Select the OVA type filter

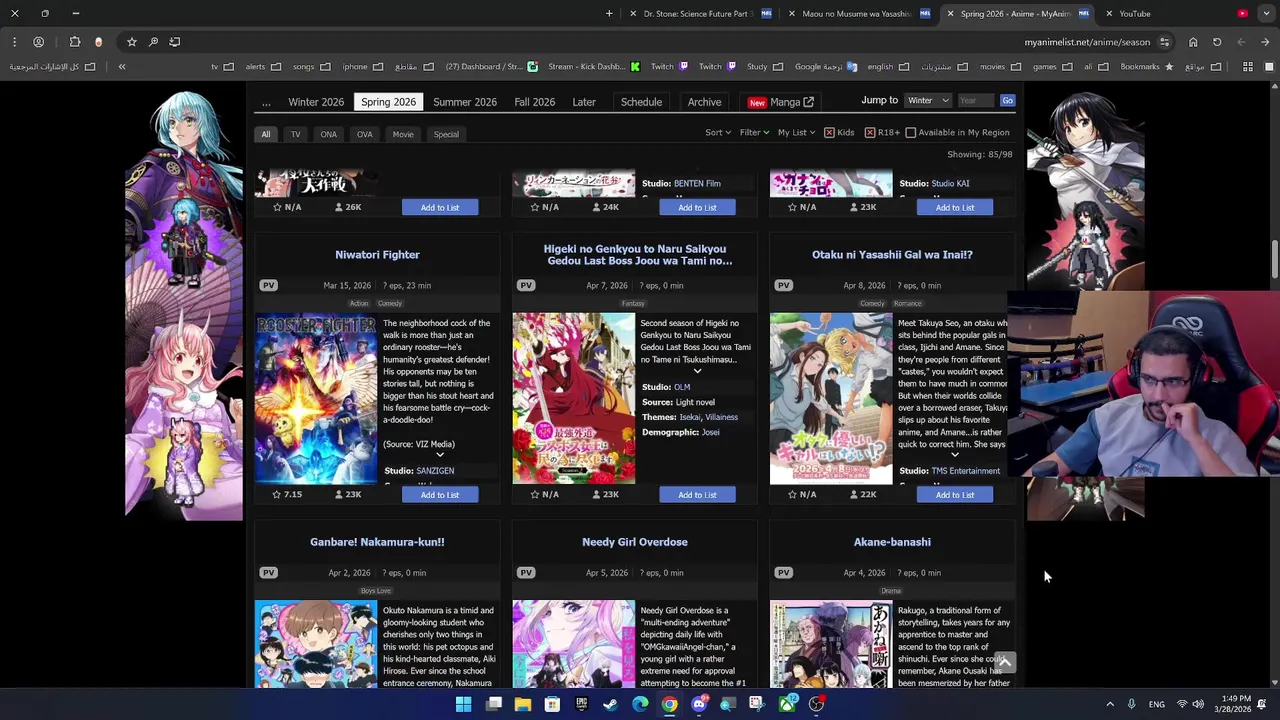(364, 134)
